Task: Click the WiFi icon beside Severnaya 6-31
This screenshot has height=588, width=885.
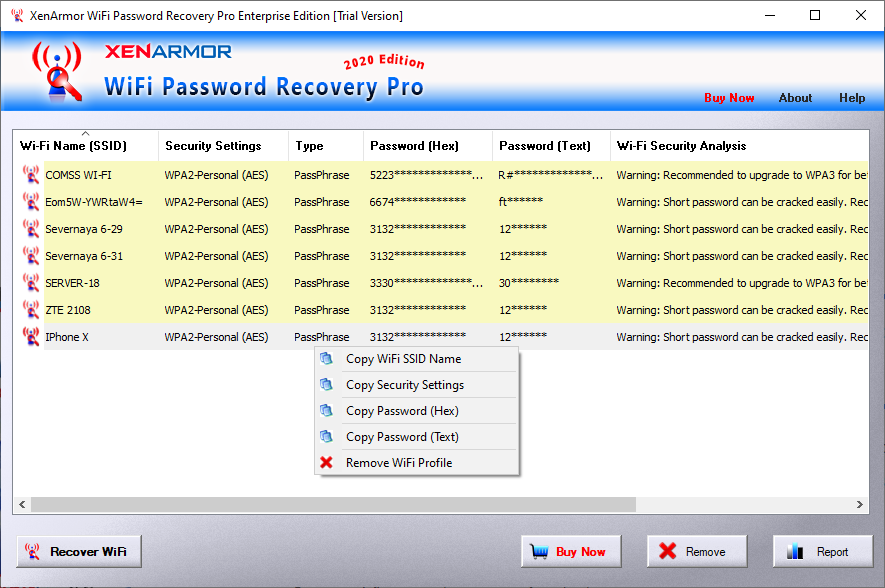Action: 30,256
